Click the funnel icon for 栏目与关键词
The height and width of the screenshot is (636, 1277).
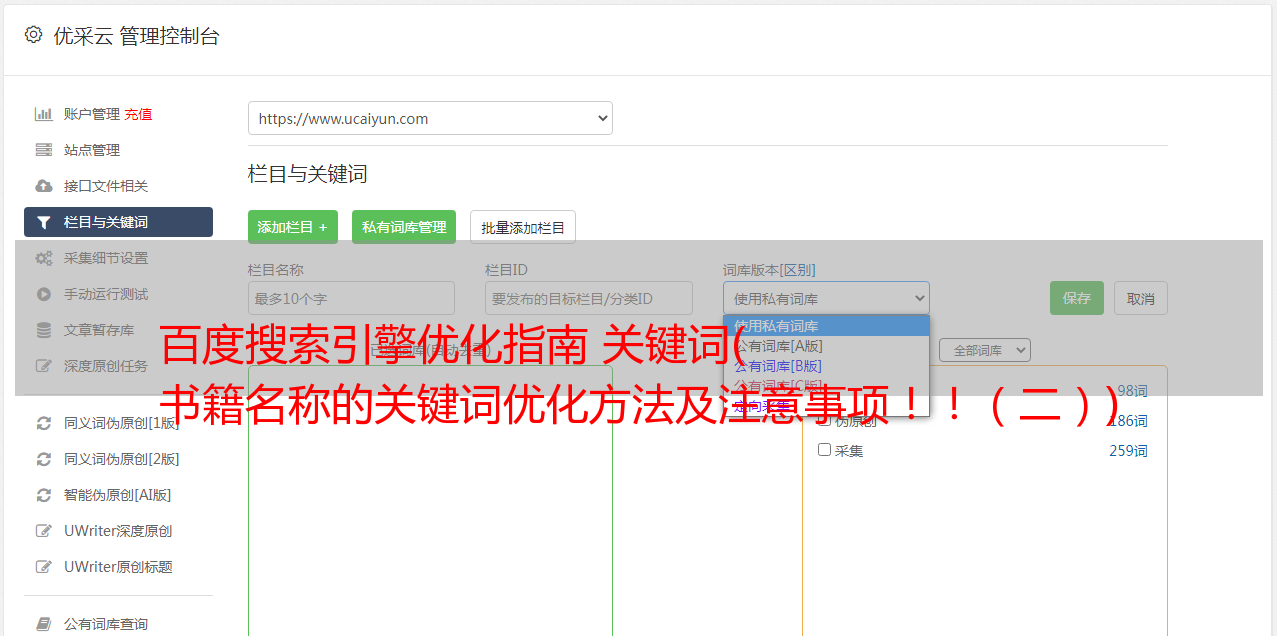click(x=44, y=222)
